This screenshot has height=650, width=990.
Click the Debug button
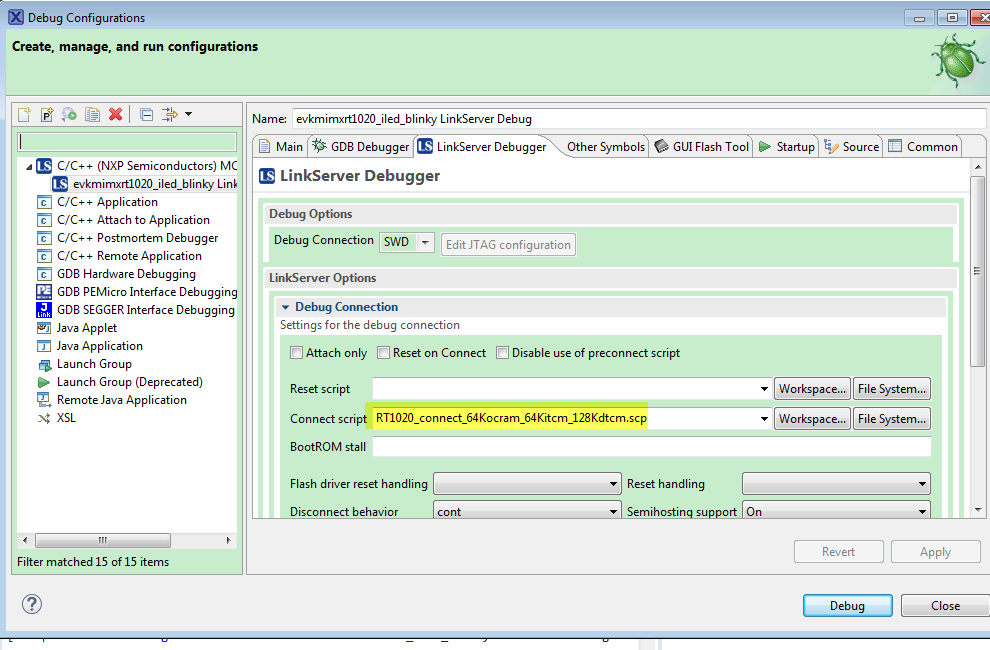[847, 605]
